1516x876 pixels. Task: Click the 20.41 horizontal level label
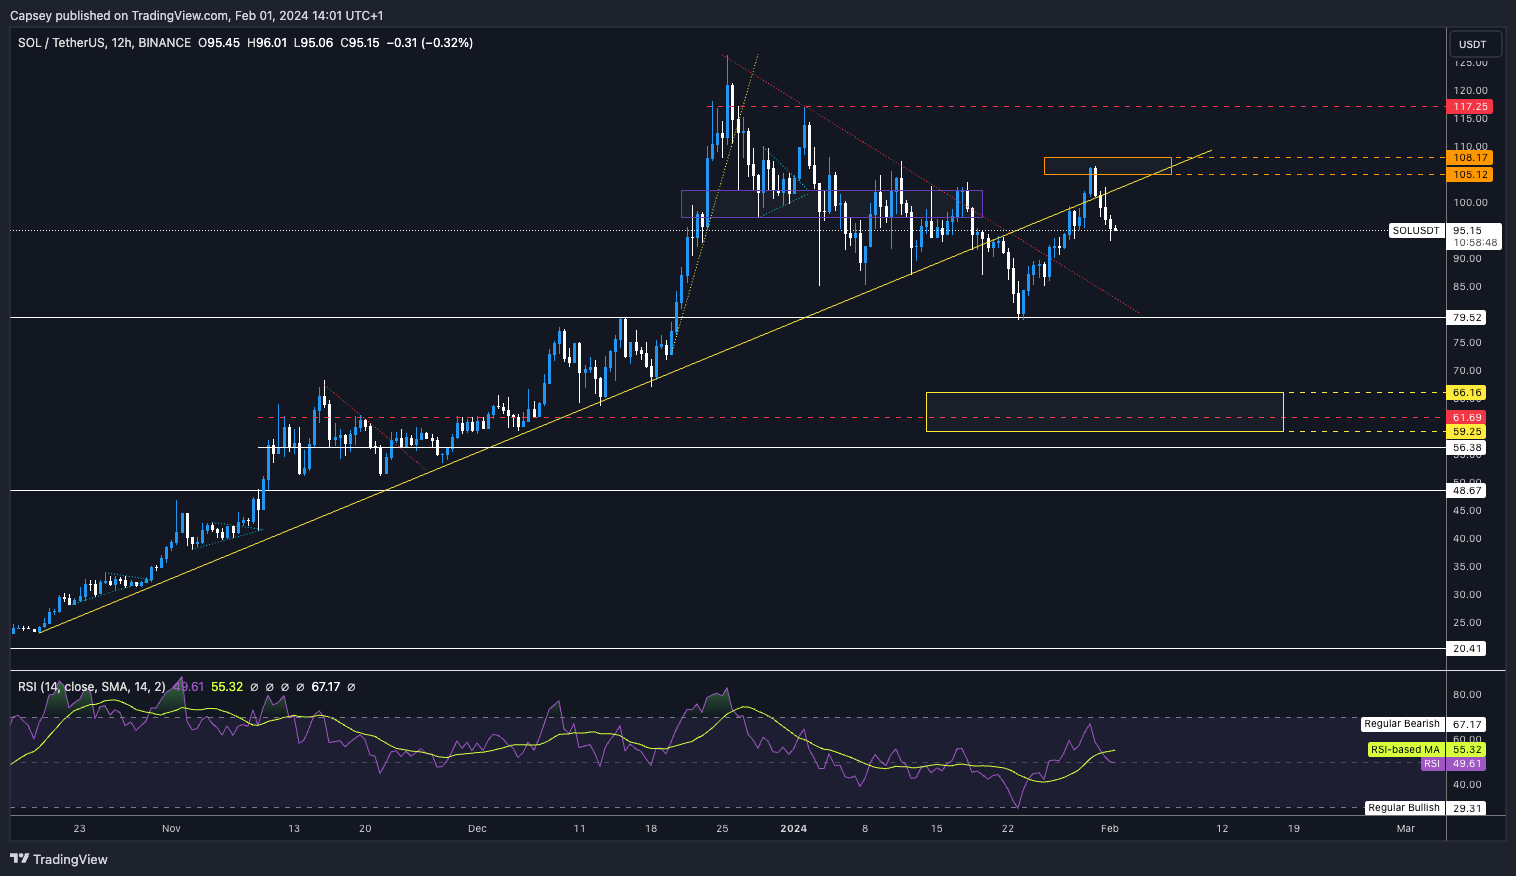click(x=1467, y=649)
